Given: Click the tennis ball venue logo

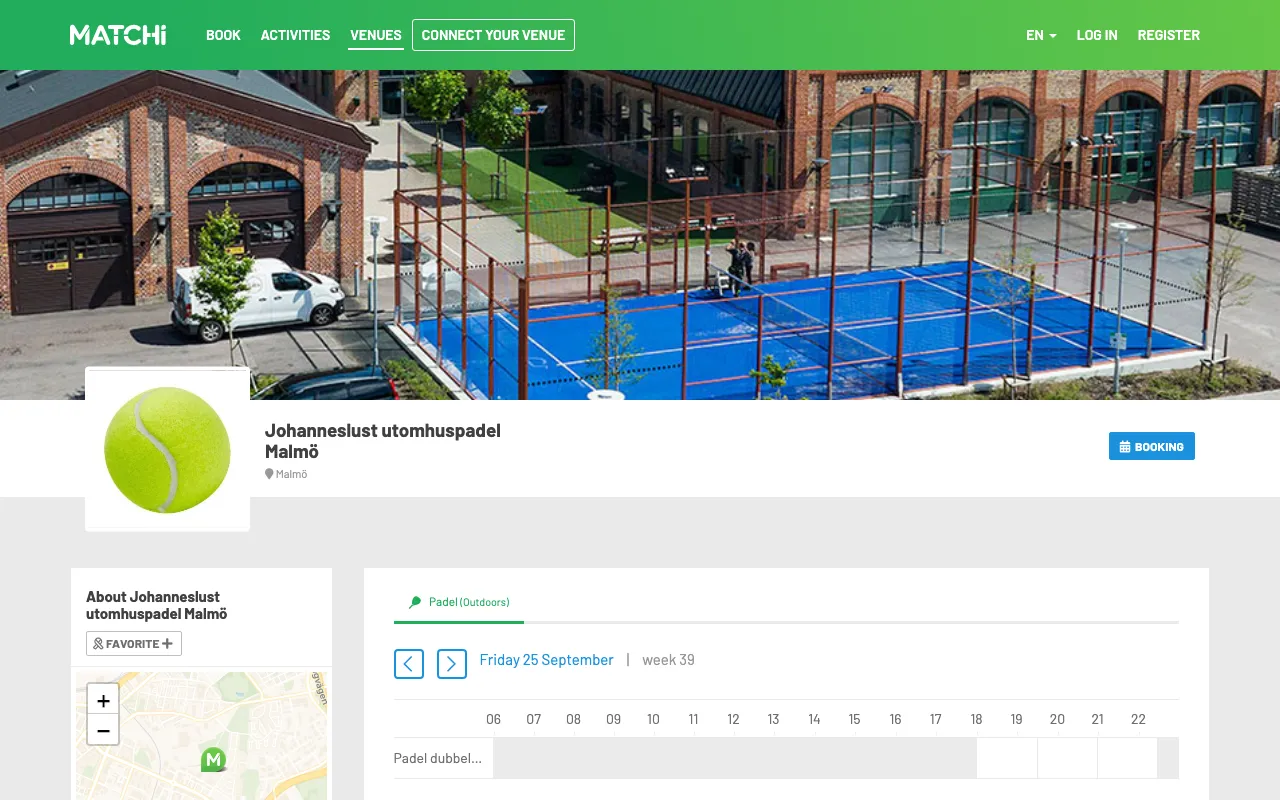Looking at the screenshot, I should click(167, 449).
